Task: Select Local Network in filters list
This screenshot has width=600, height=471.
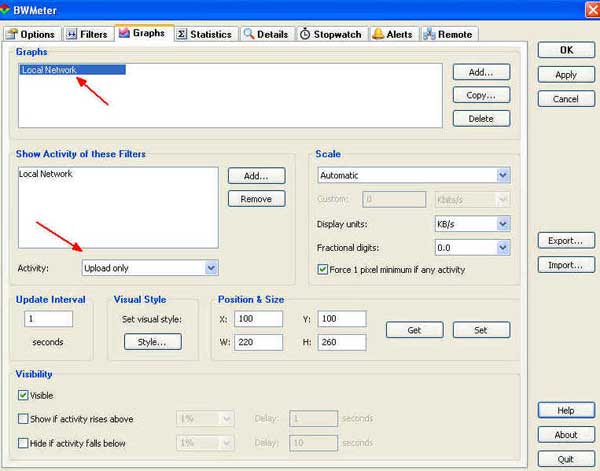Action: [x=46, y=174]
